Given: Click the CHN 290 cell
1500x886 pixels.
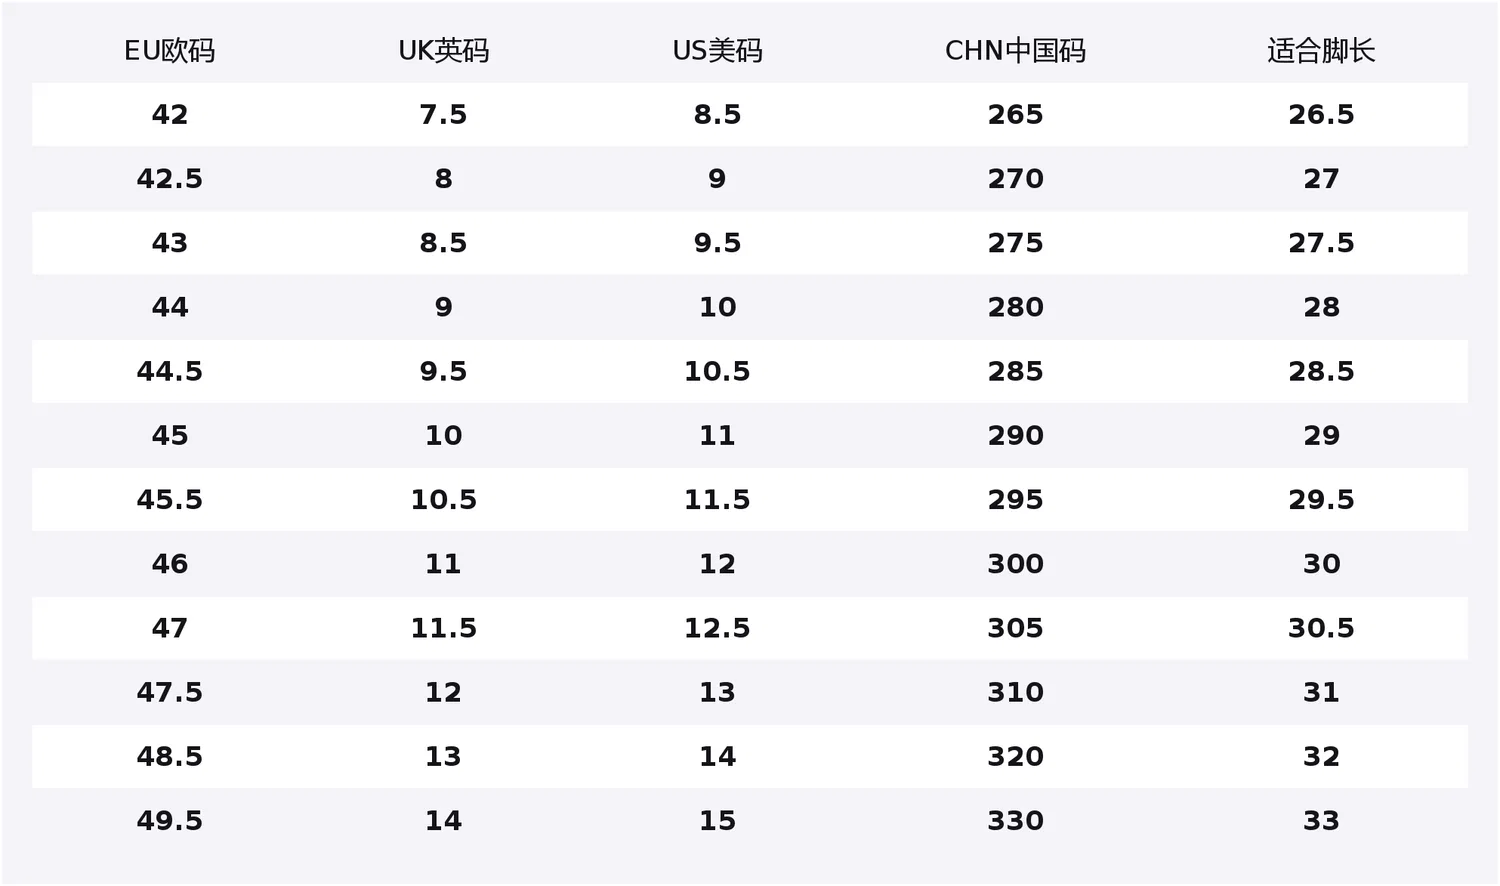Looking at the screenshot, I should (x=1015, y=435).
